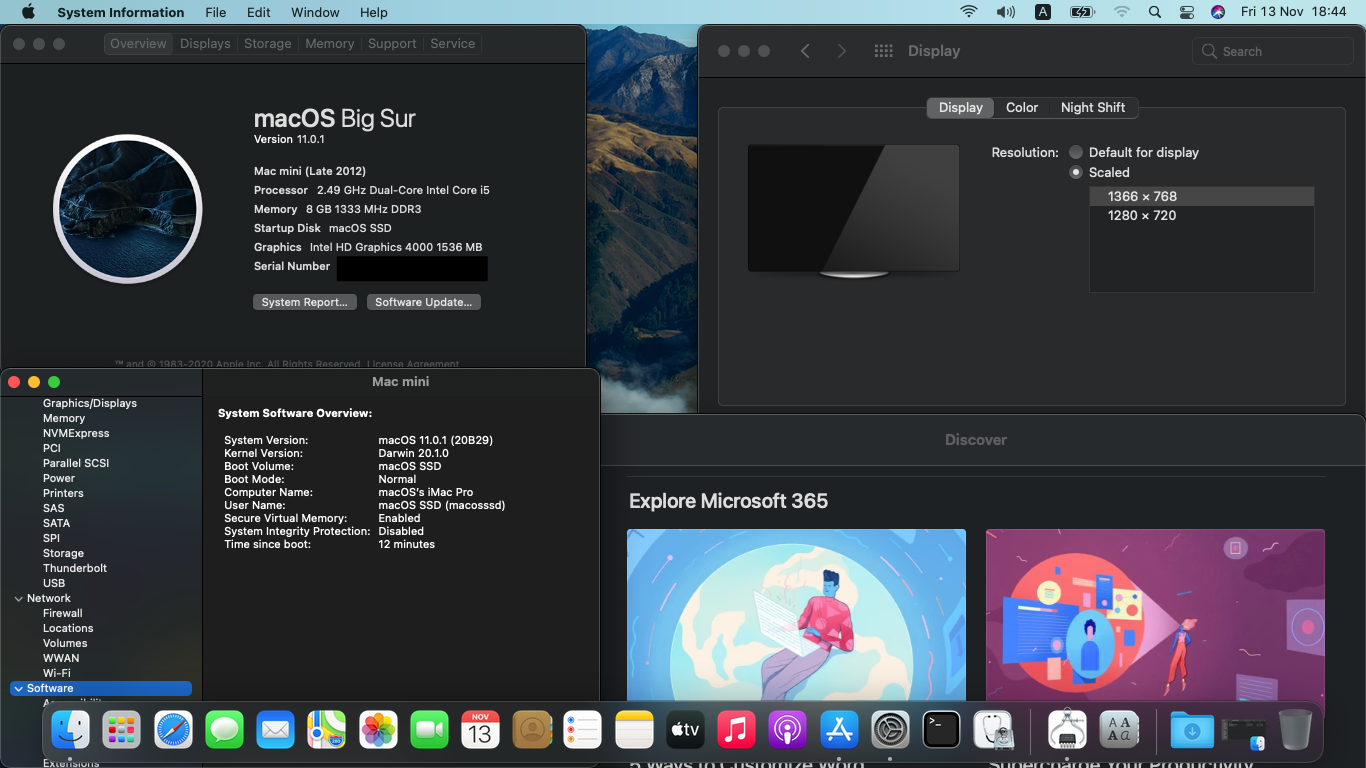Screen dimensions: 1366x768
Task: Open Podcasts from the Dock
Action: [787, 730]
